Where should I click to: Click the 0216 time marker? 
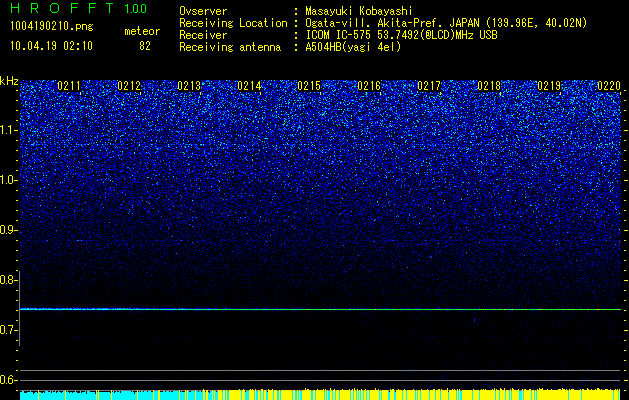[369, 86]
